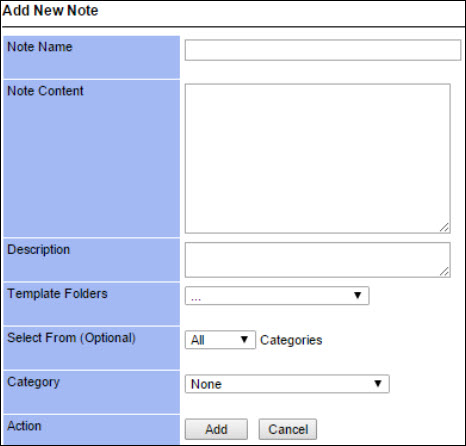Click the Description box resize grip
Image resolution: width=466 pixels, height=446 pixels.
pos(444,271)
